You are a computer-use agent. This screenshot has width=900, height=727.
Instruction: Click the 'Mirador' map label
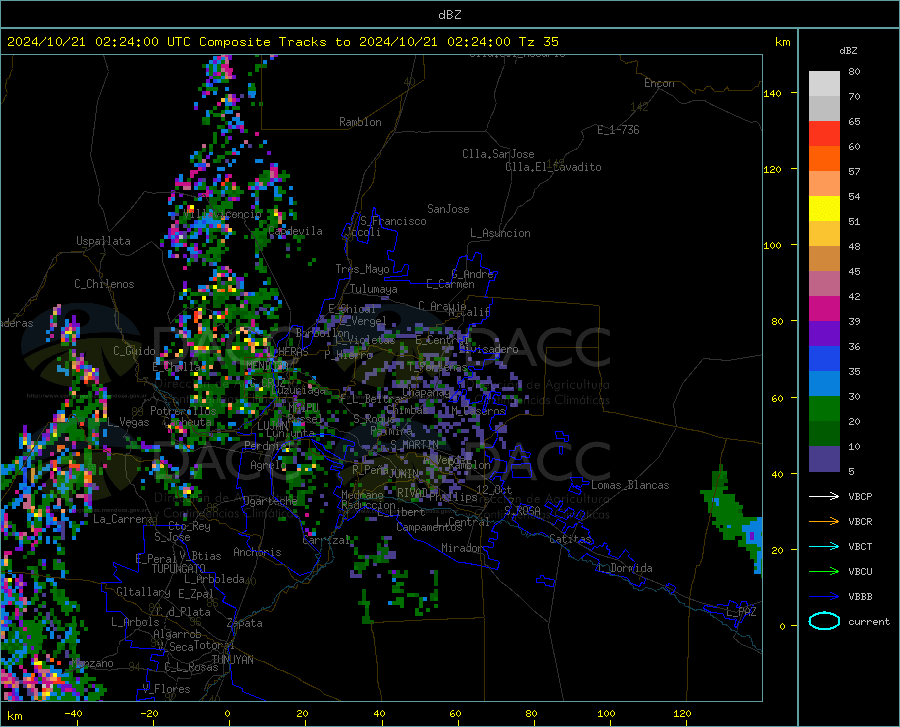tap(461, 548)
